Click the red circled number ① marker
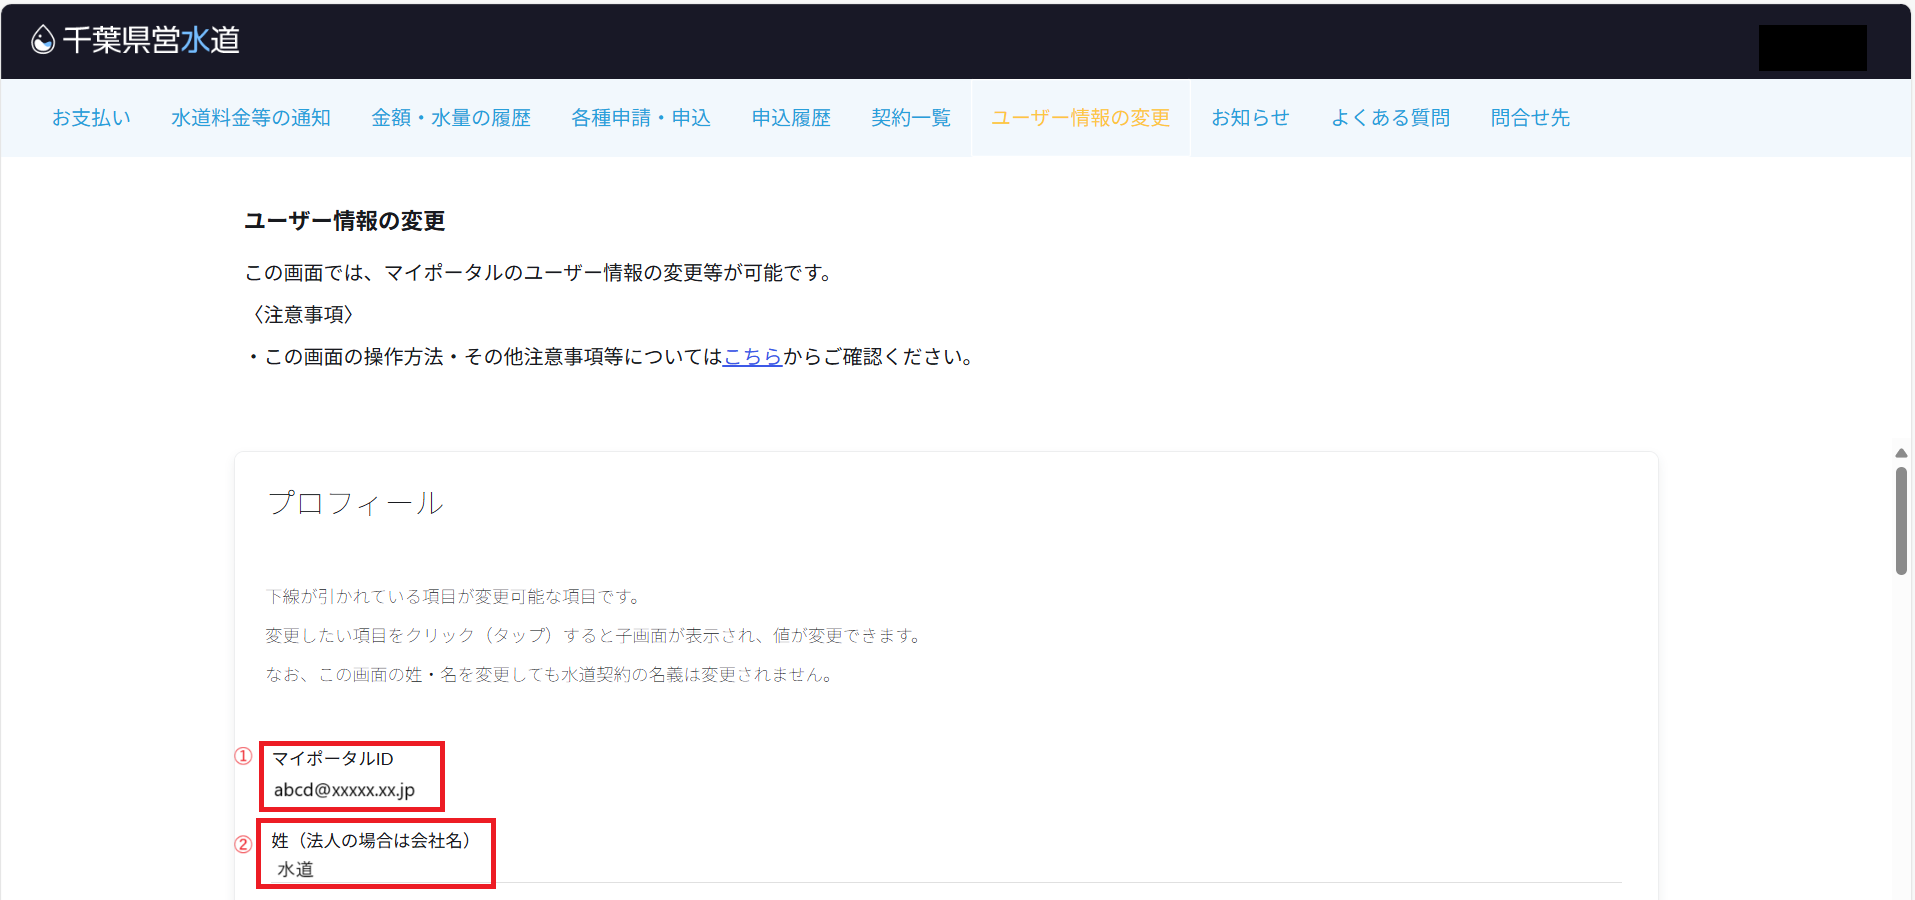1915x900 pixels. click(x=243, y=756)
